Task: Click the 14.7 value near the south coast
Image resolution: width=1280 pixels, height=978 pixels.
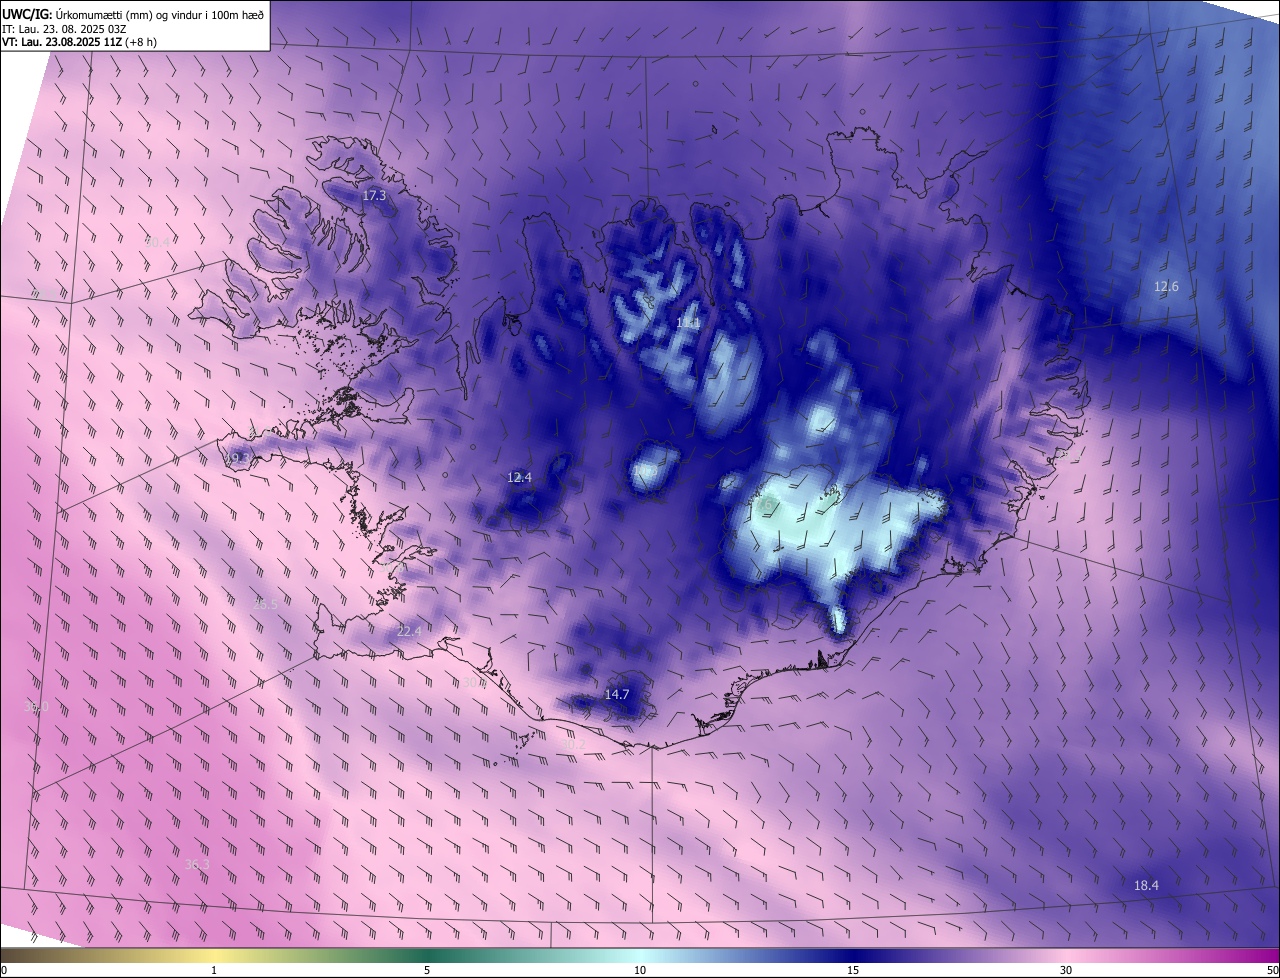Action: (617, 695)
